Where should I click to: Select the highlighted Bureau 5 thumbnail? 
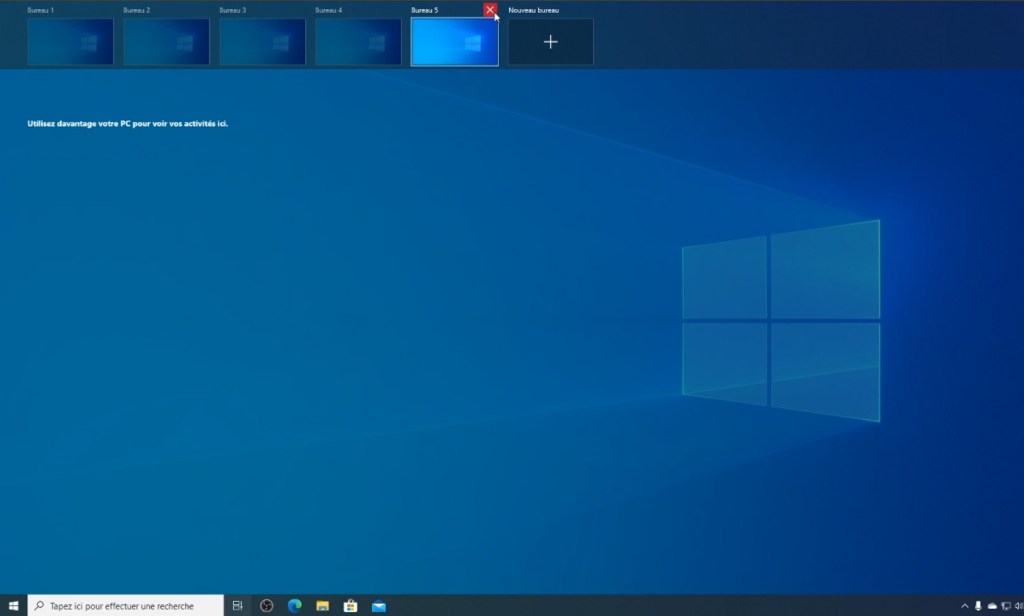(x=454, y=42)
